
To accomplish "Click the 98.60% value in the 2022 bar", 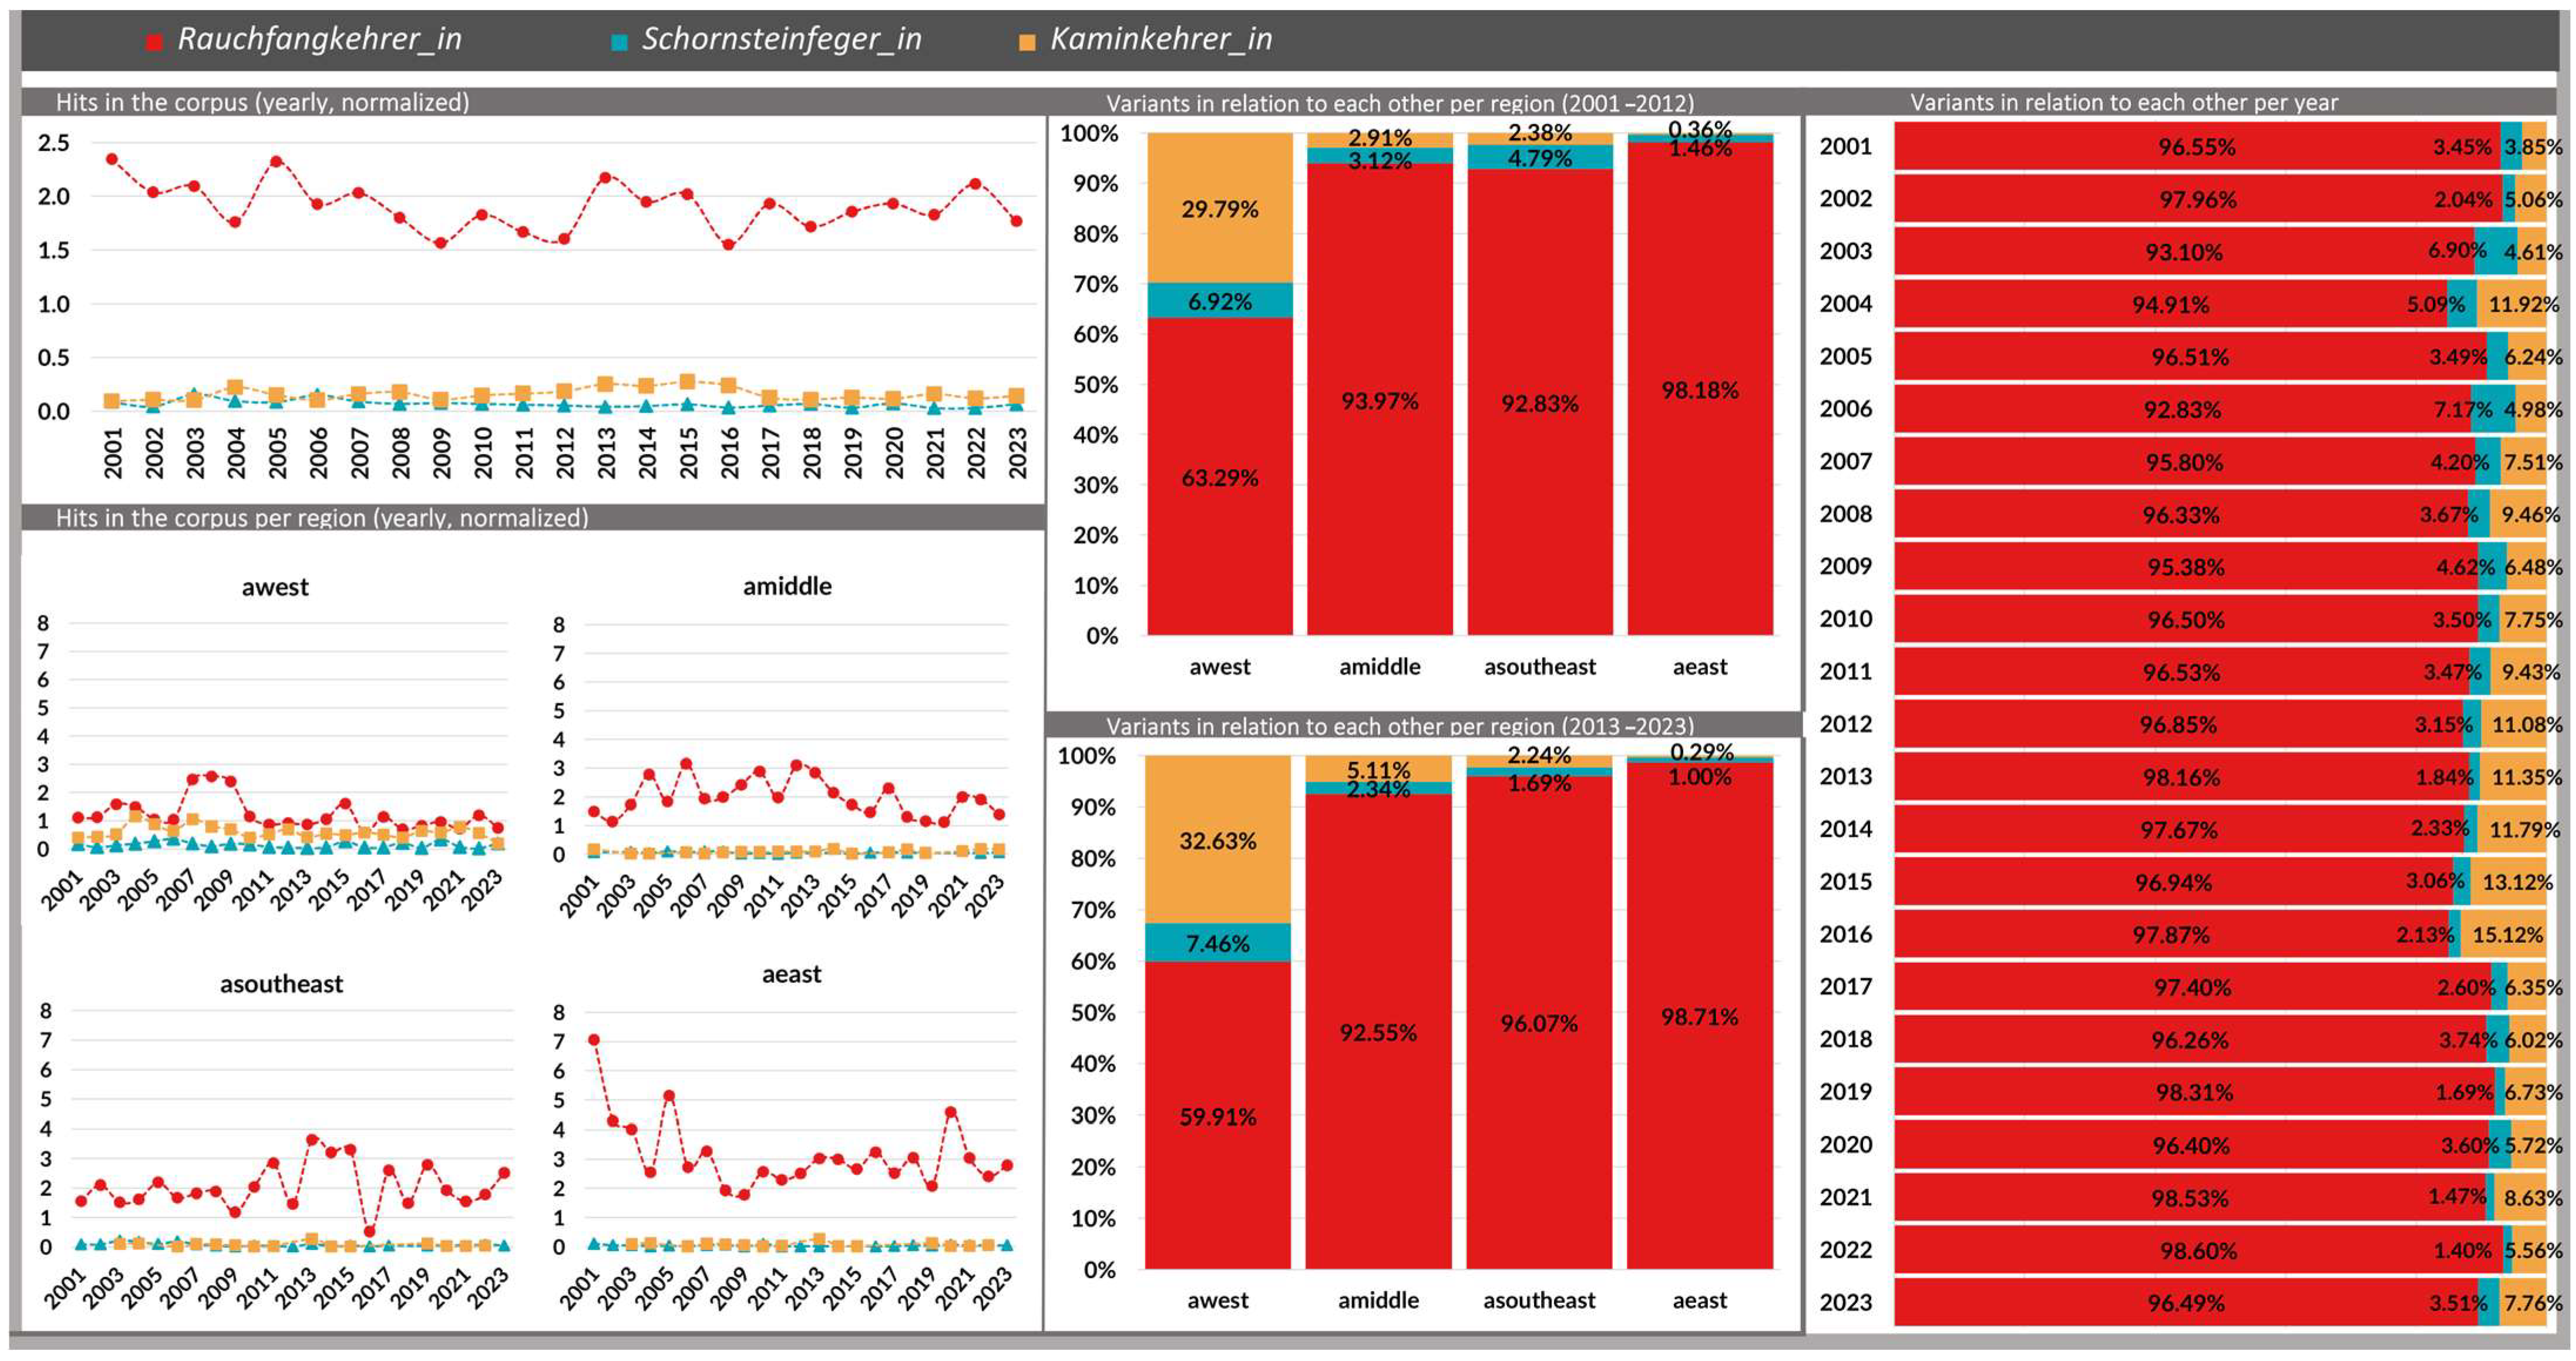I will coord(2198,1251).
